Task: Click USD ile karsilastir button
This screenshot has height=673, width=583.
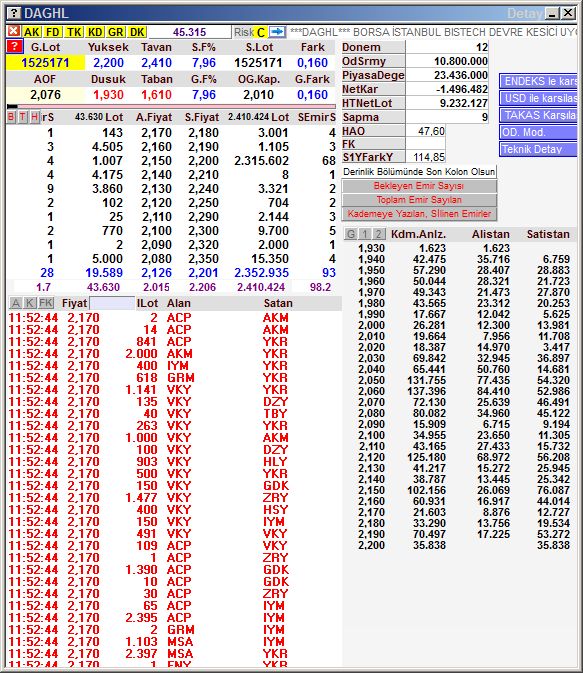Action: click(x=537, y=98)
